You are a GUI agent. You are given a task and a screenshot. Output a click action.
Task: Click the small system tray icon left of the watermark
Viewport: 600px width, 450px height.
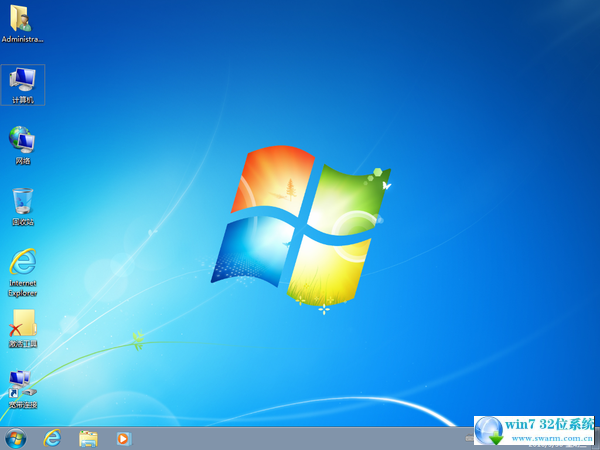click(x=469, y=436)
